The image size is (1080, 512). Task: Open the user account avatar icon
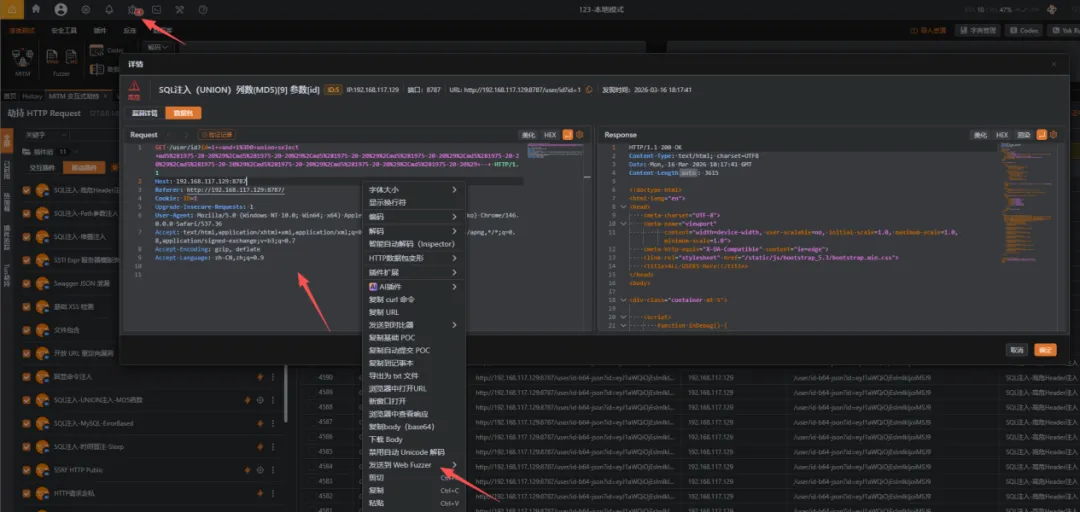[61, 10]
